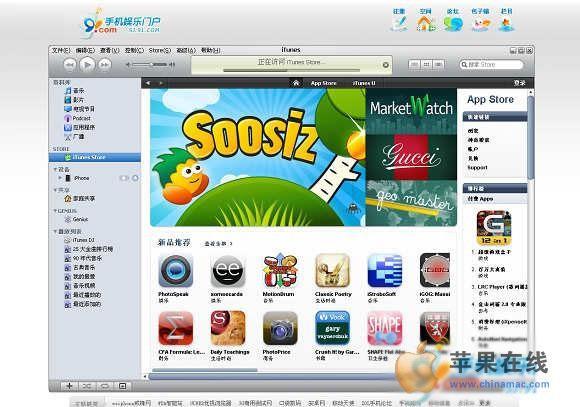Select 电视节目 (TV Shows) in the sidebar
This screenshot has height=407, width=580.
click(x=80, y=109)
